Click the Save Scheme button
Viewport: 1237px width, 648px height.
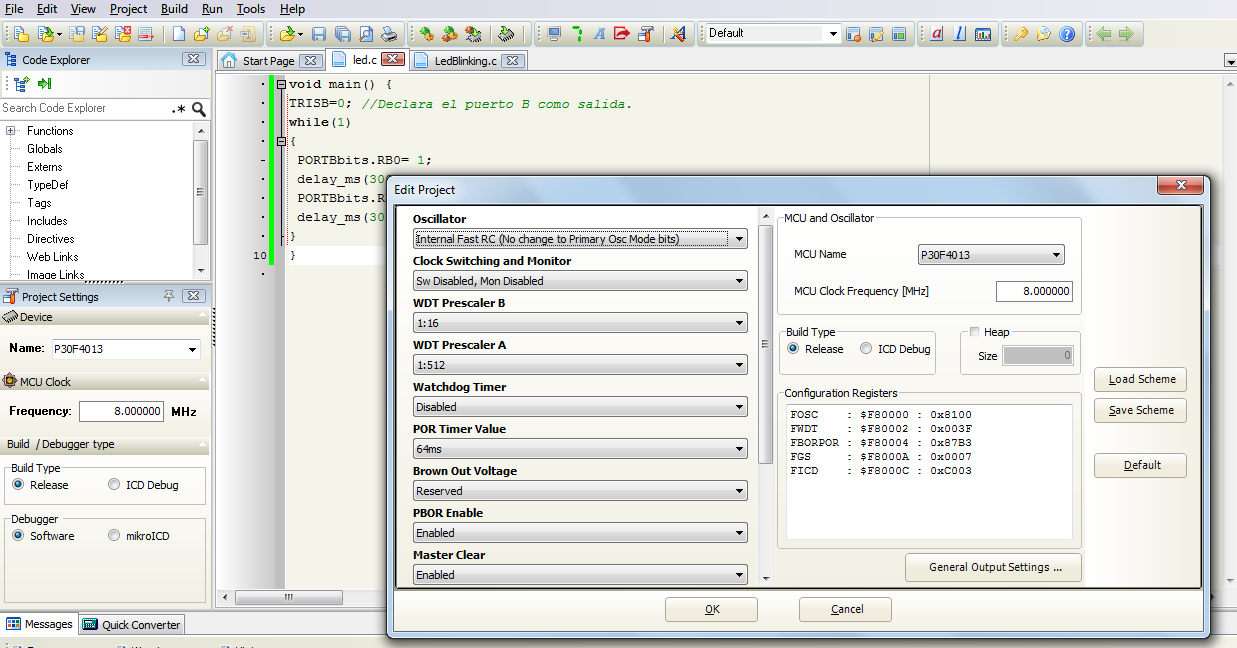click(1141, 411)
